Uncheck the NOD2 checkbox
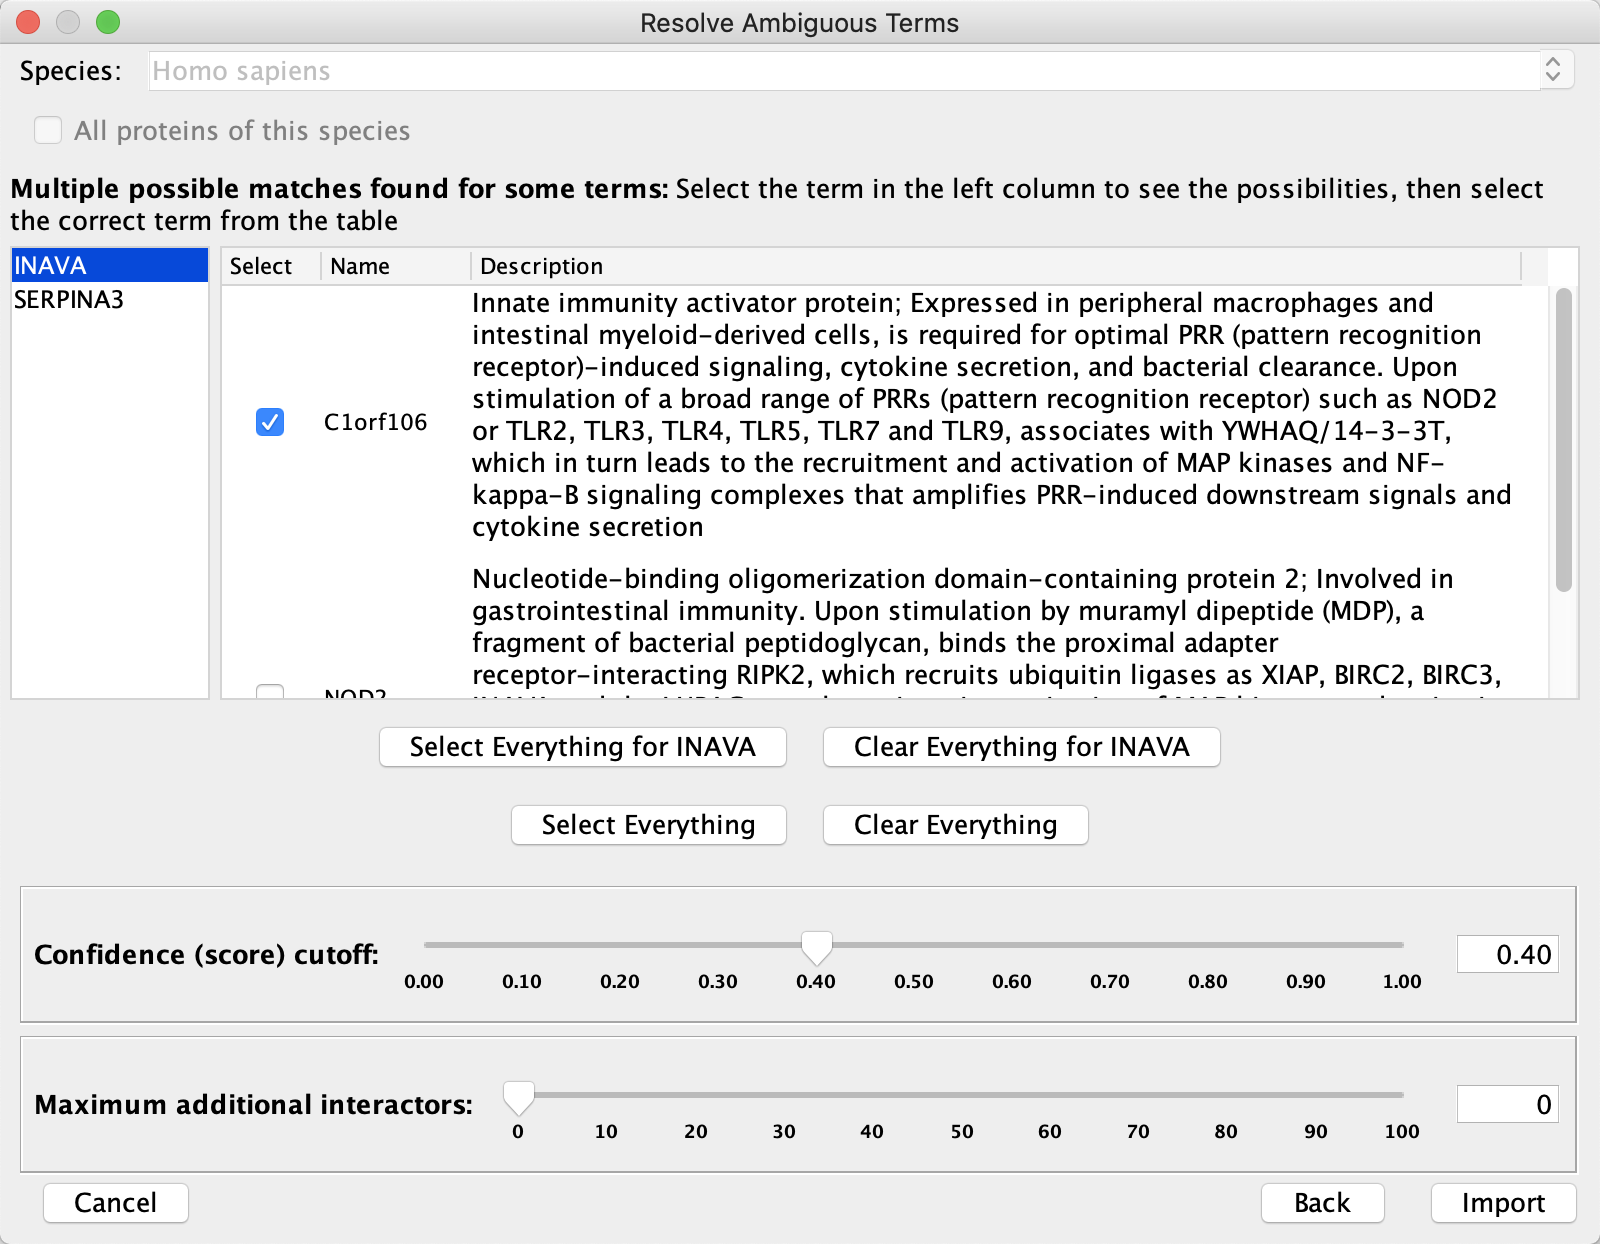 [x=268, y=692]
